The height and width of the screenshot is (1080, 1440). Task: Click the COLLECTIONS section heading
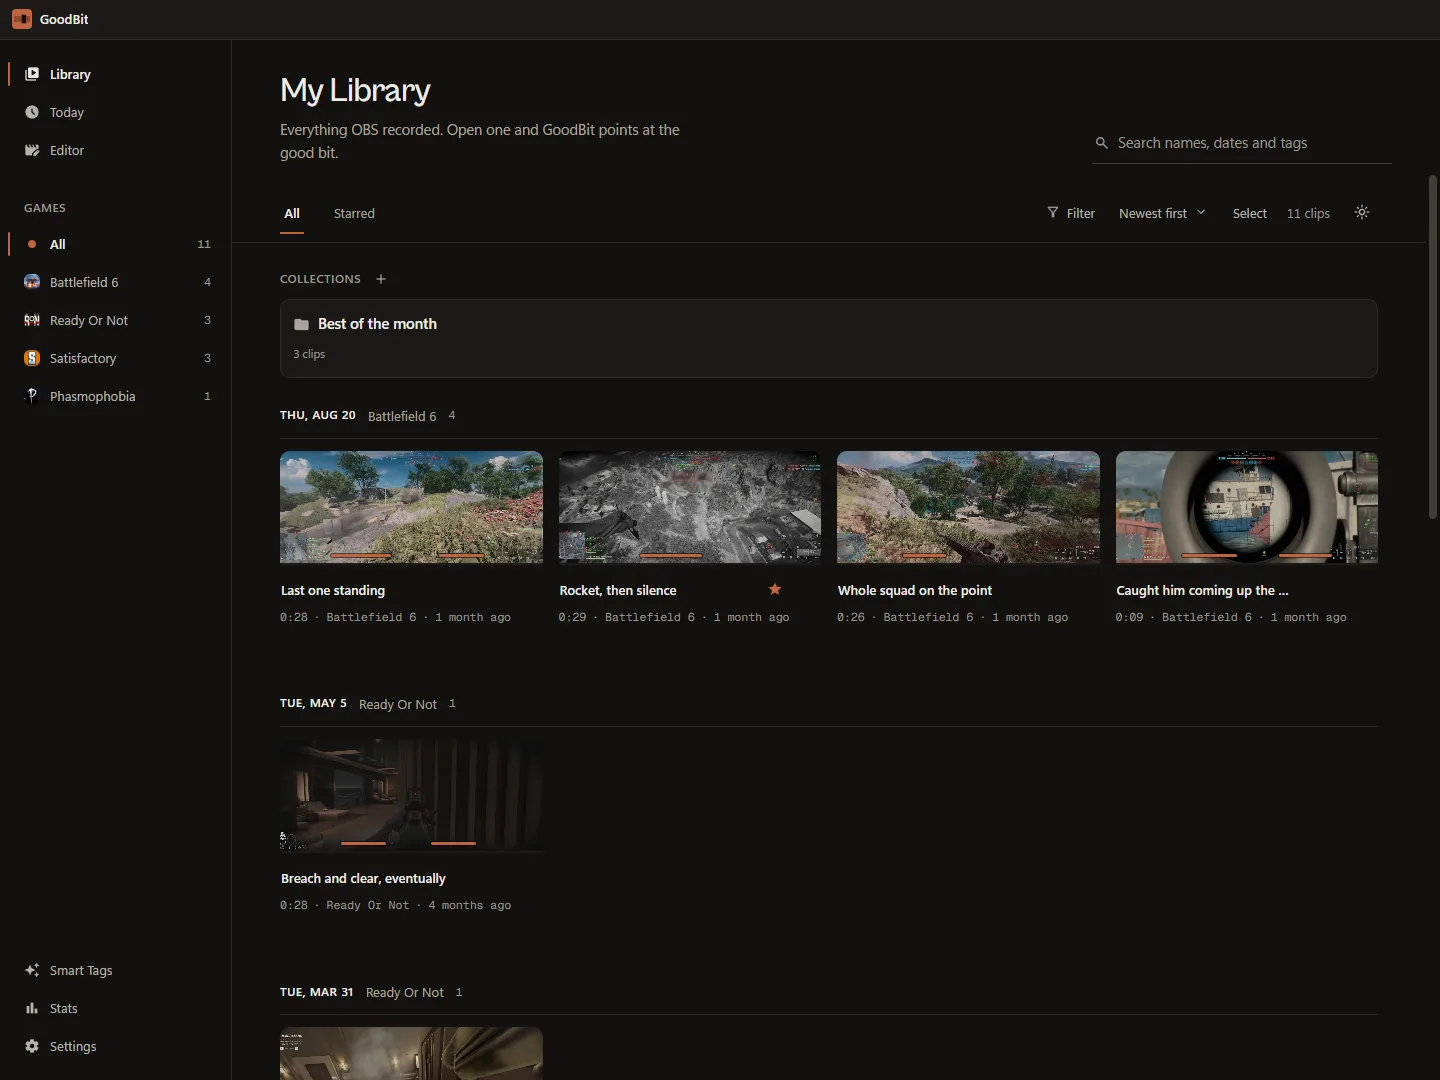coord(320,279)
